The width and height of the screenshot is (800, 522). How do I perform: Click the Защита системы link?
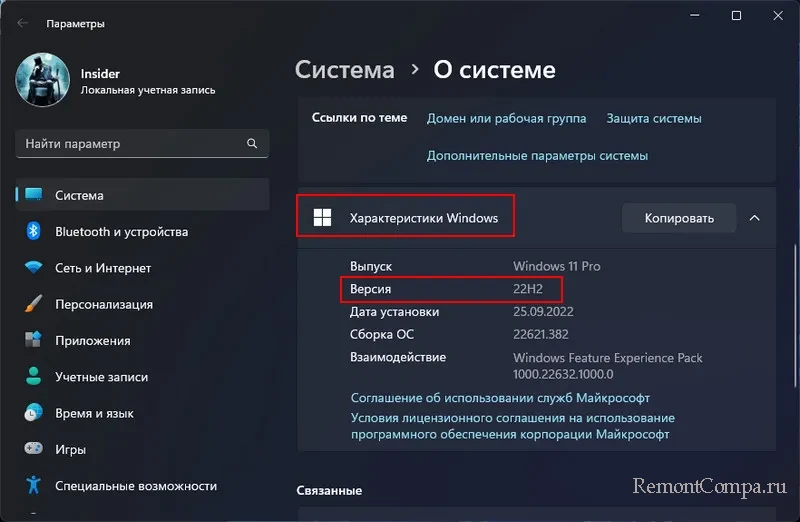click(653, 118)
